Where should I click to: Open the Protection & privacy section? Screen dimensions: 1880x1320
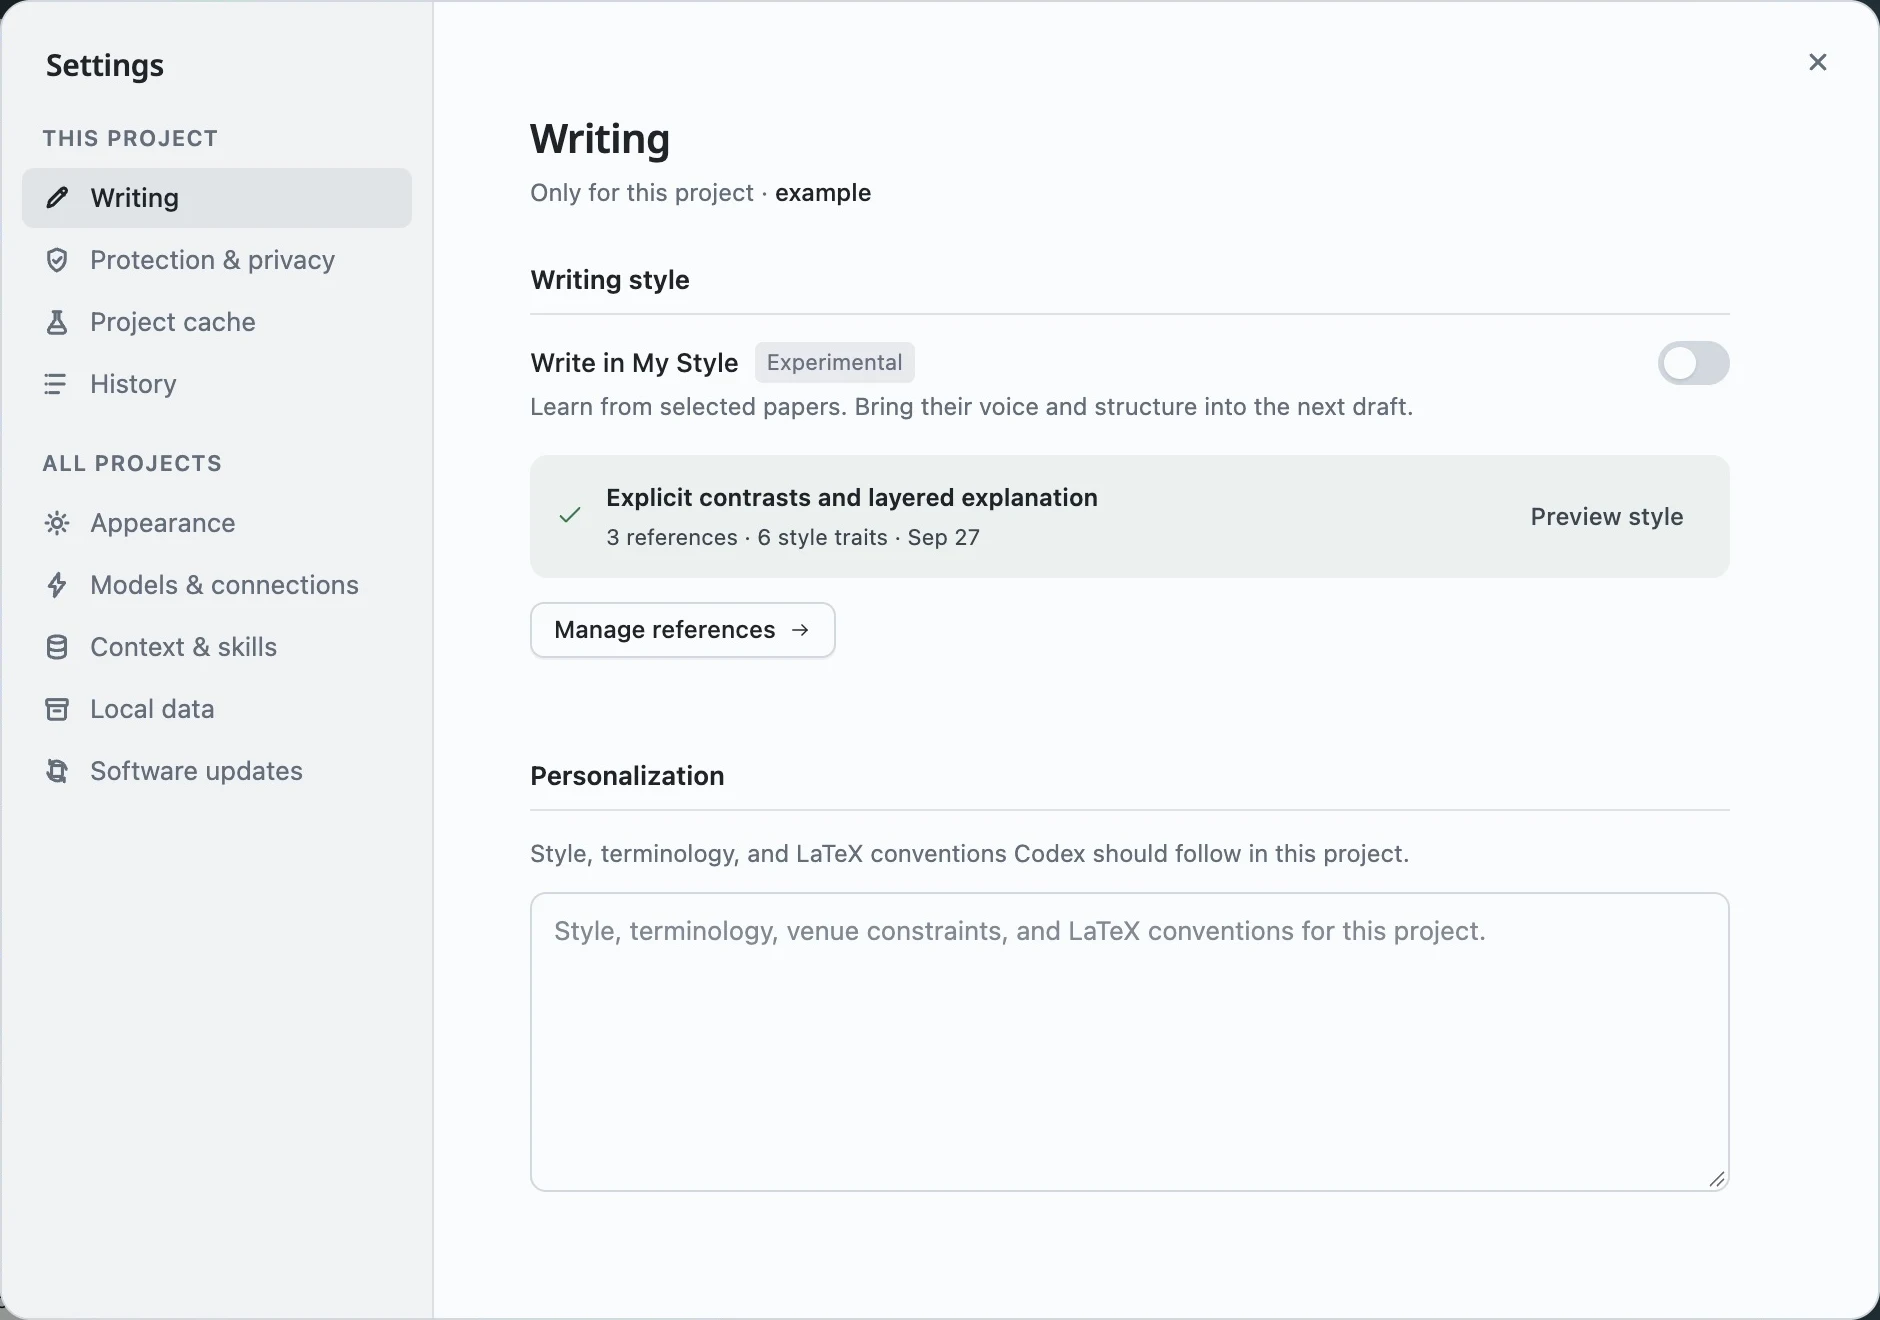tap(217, 260)
